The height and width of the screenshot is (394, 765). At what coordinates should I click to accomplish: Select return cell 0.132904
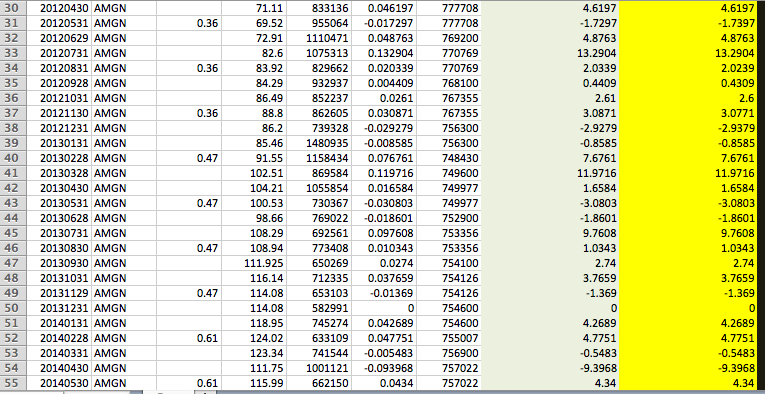pyautogui.click(x=384, y=53)
